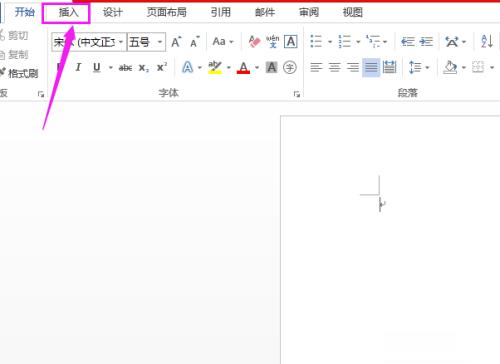The width and height of the screenshot is (500, 364).
Task: Activate the 格式刷 format painter
Action: [19, 73]
